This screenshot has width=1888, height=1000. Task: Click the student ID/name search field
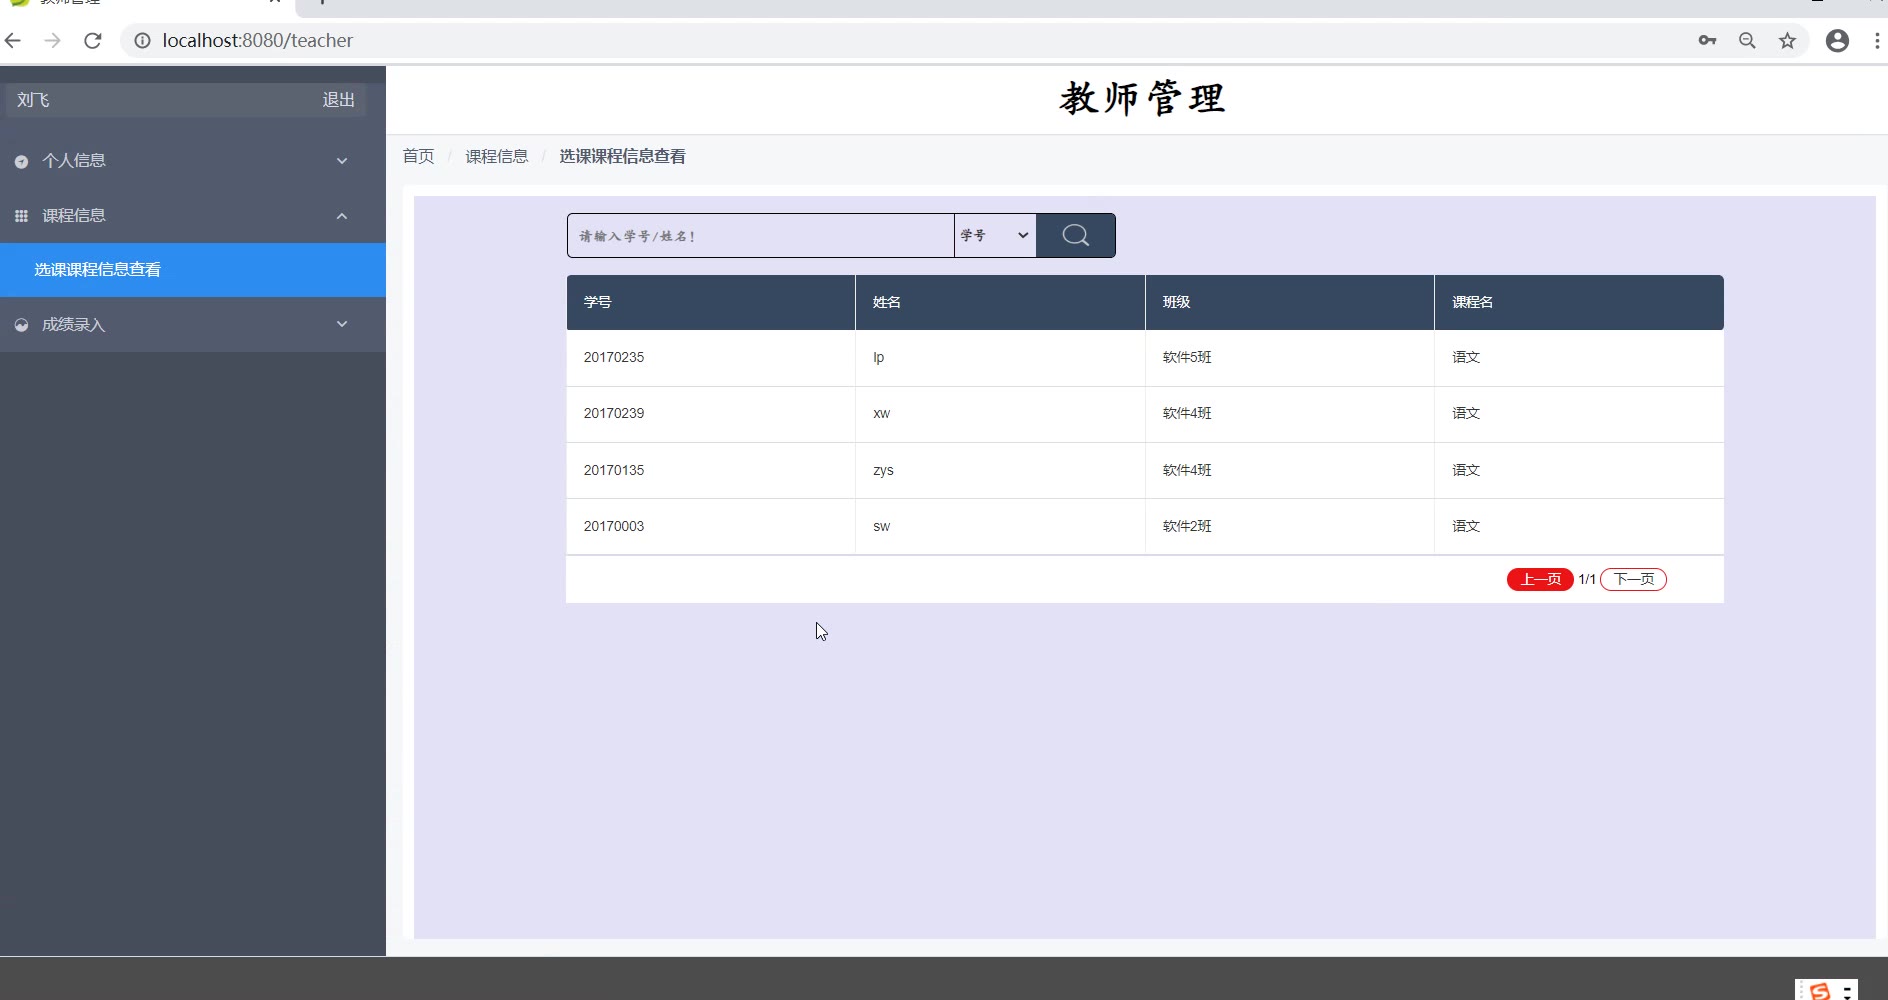coord(760,235)
